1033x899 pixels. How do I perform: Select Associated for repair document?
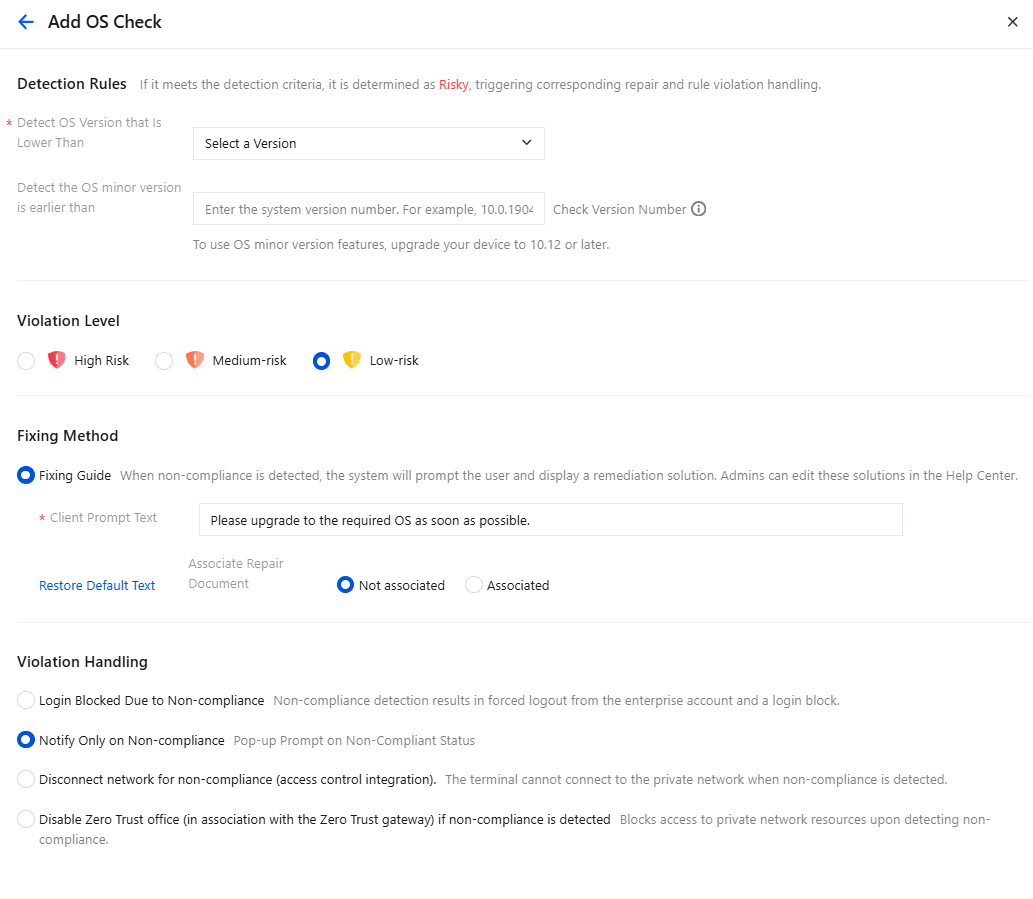(474, 585)
